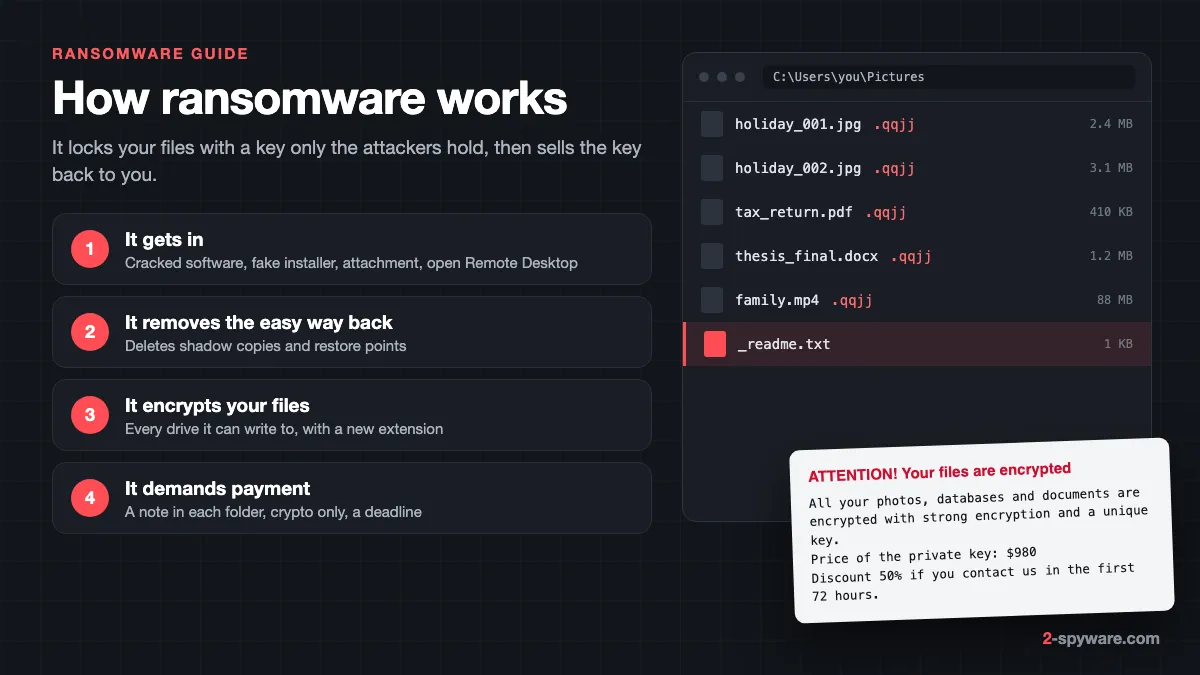The height and width of the screenshot is (675, 1200).
Task: Click the 'It encrypts your files' title
Action: 217,406
